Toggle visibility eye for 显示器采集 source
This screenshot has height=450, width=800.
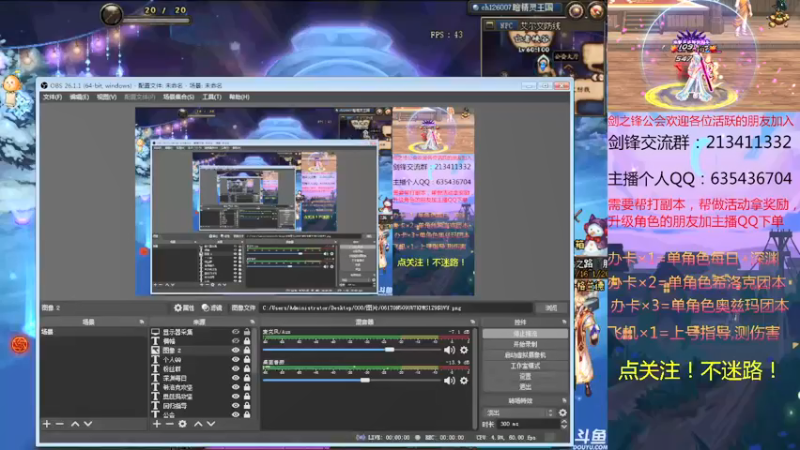coord(235,332)
